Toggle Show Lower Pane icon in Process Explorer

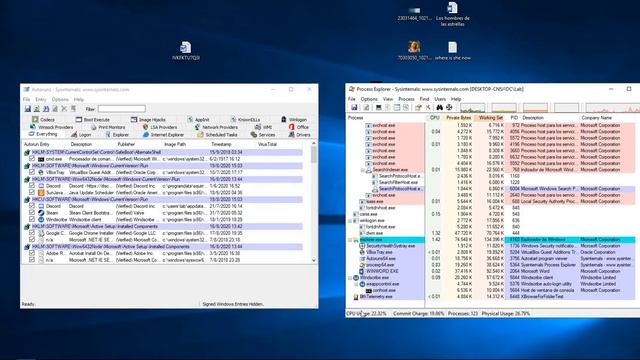pyautogui.click(x=397, y=107)
